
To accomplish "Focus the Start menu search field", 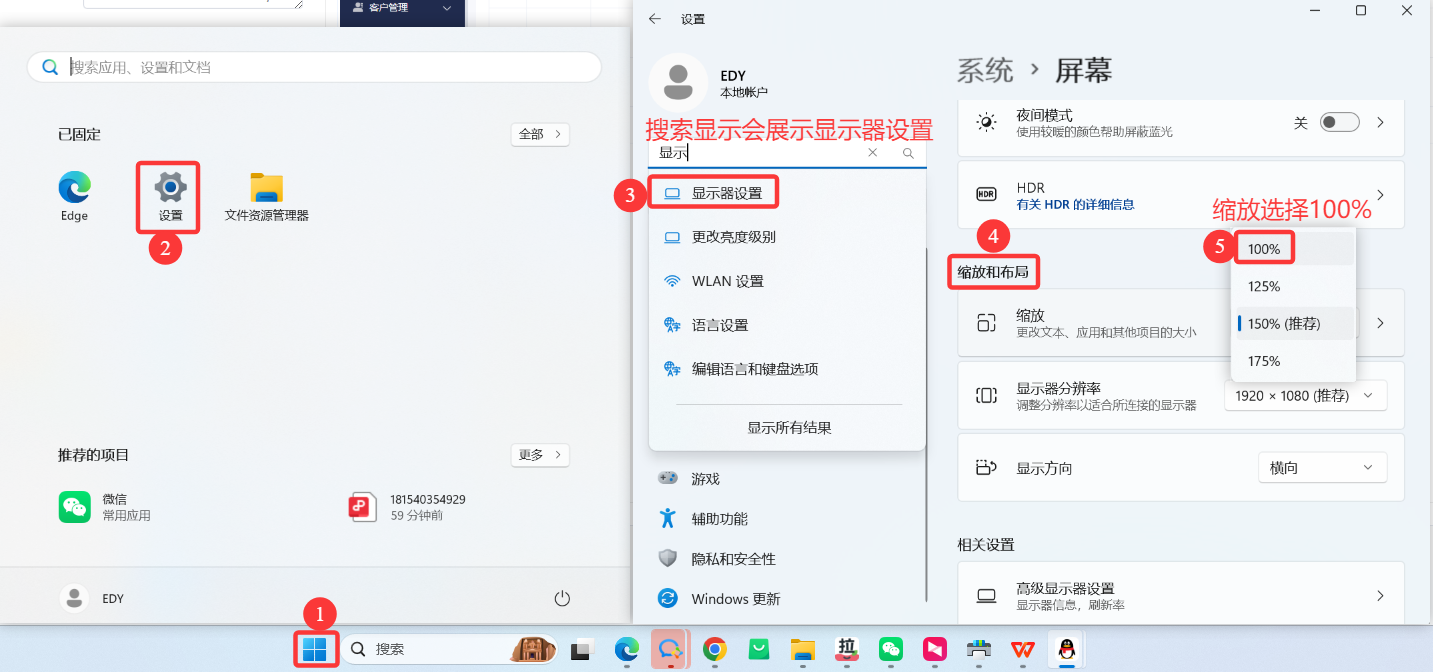I will pyautogui.click(x=314, y=67).
